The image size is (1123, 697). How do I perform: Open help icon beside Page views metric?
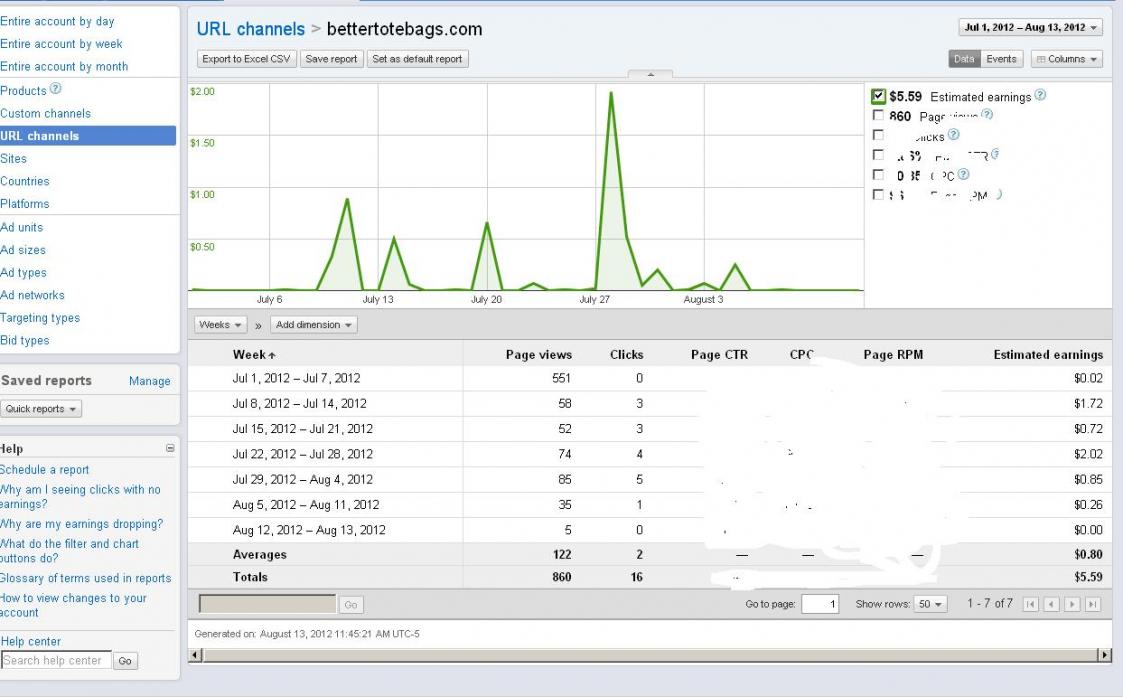coord(987,114)
